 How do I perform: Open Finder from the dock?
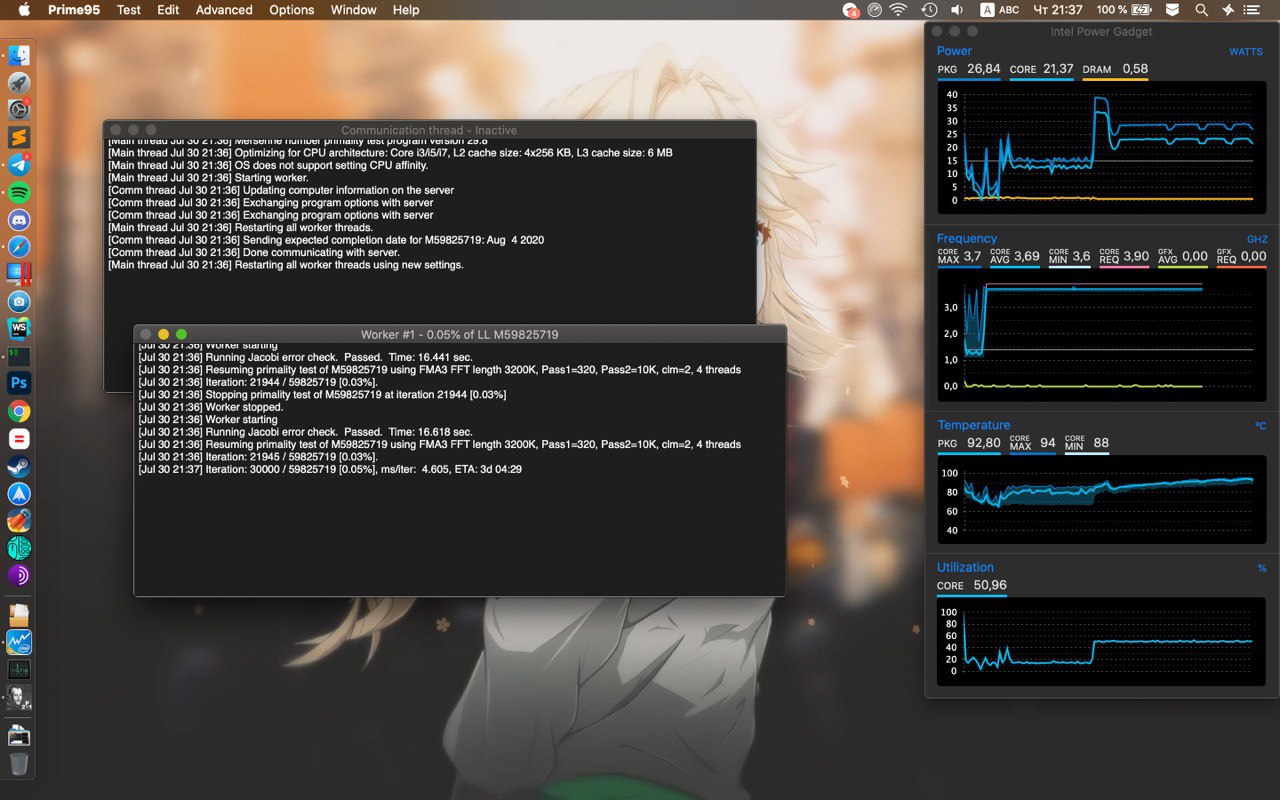pyautogui.click(x=19, y=55)
